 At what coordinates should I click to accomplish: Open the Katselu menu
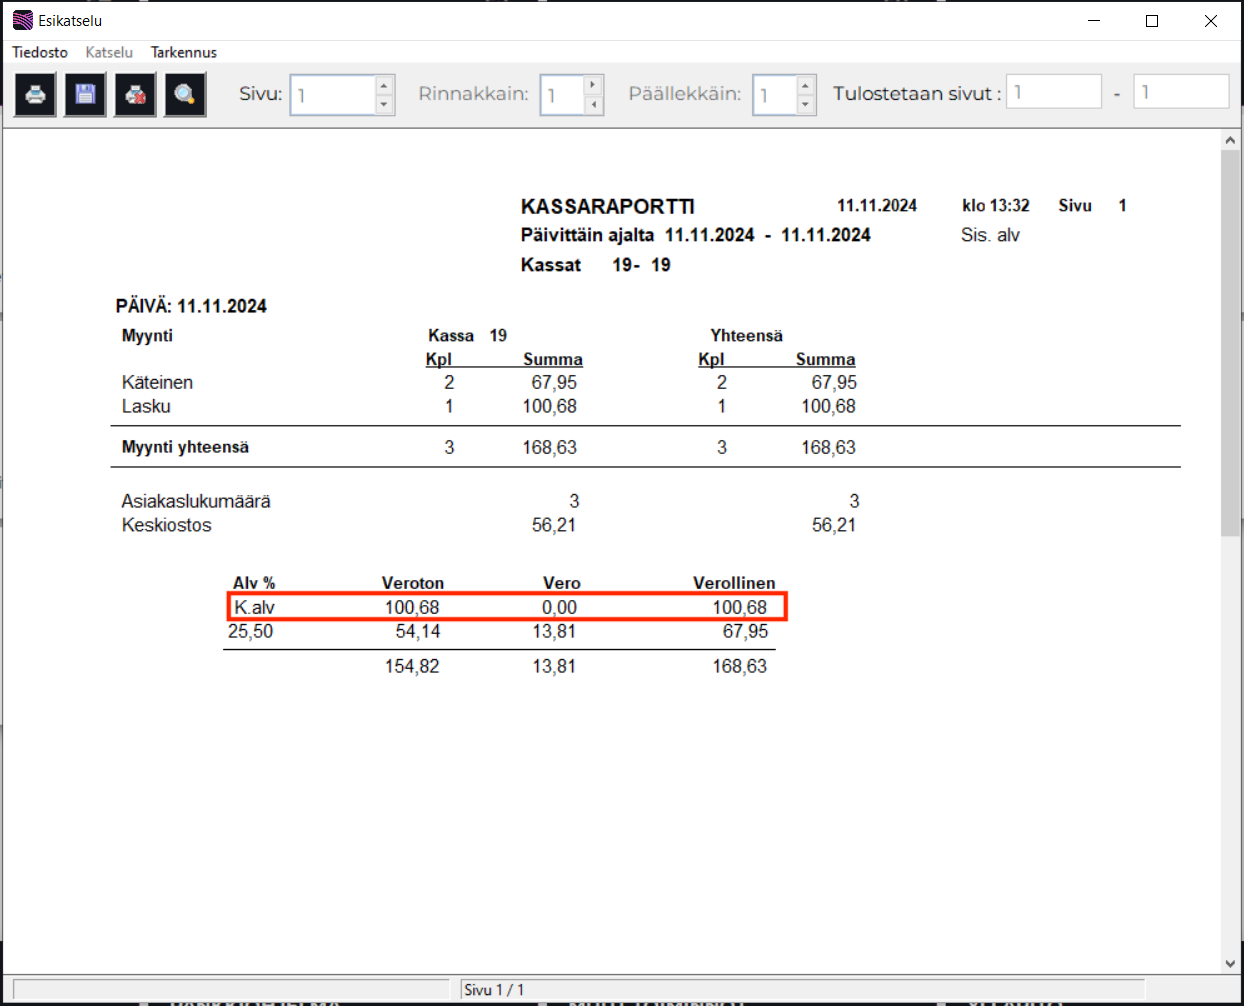pyautogui.click(x=109, y=52)
